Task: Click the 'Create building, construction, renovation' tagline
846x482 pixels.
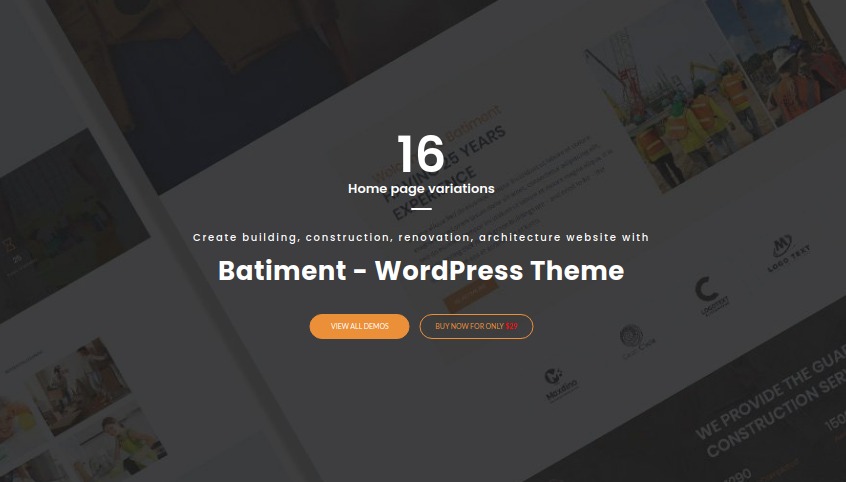Action: pyautogui.click(x=421, y=237)
